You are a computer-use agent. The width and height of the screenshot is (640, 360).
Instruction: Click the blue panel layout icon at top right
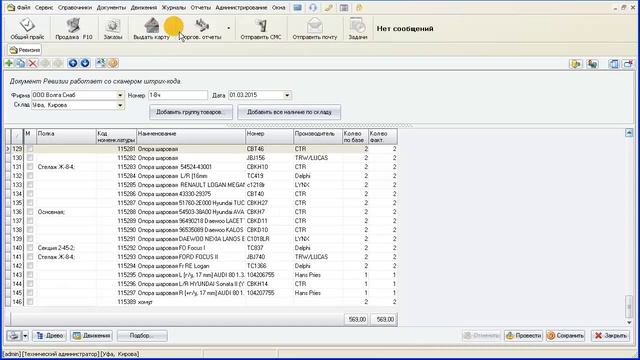point(613,64)
